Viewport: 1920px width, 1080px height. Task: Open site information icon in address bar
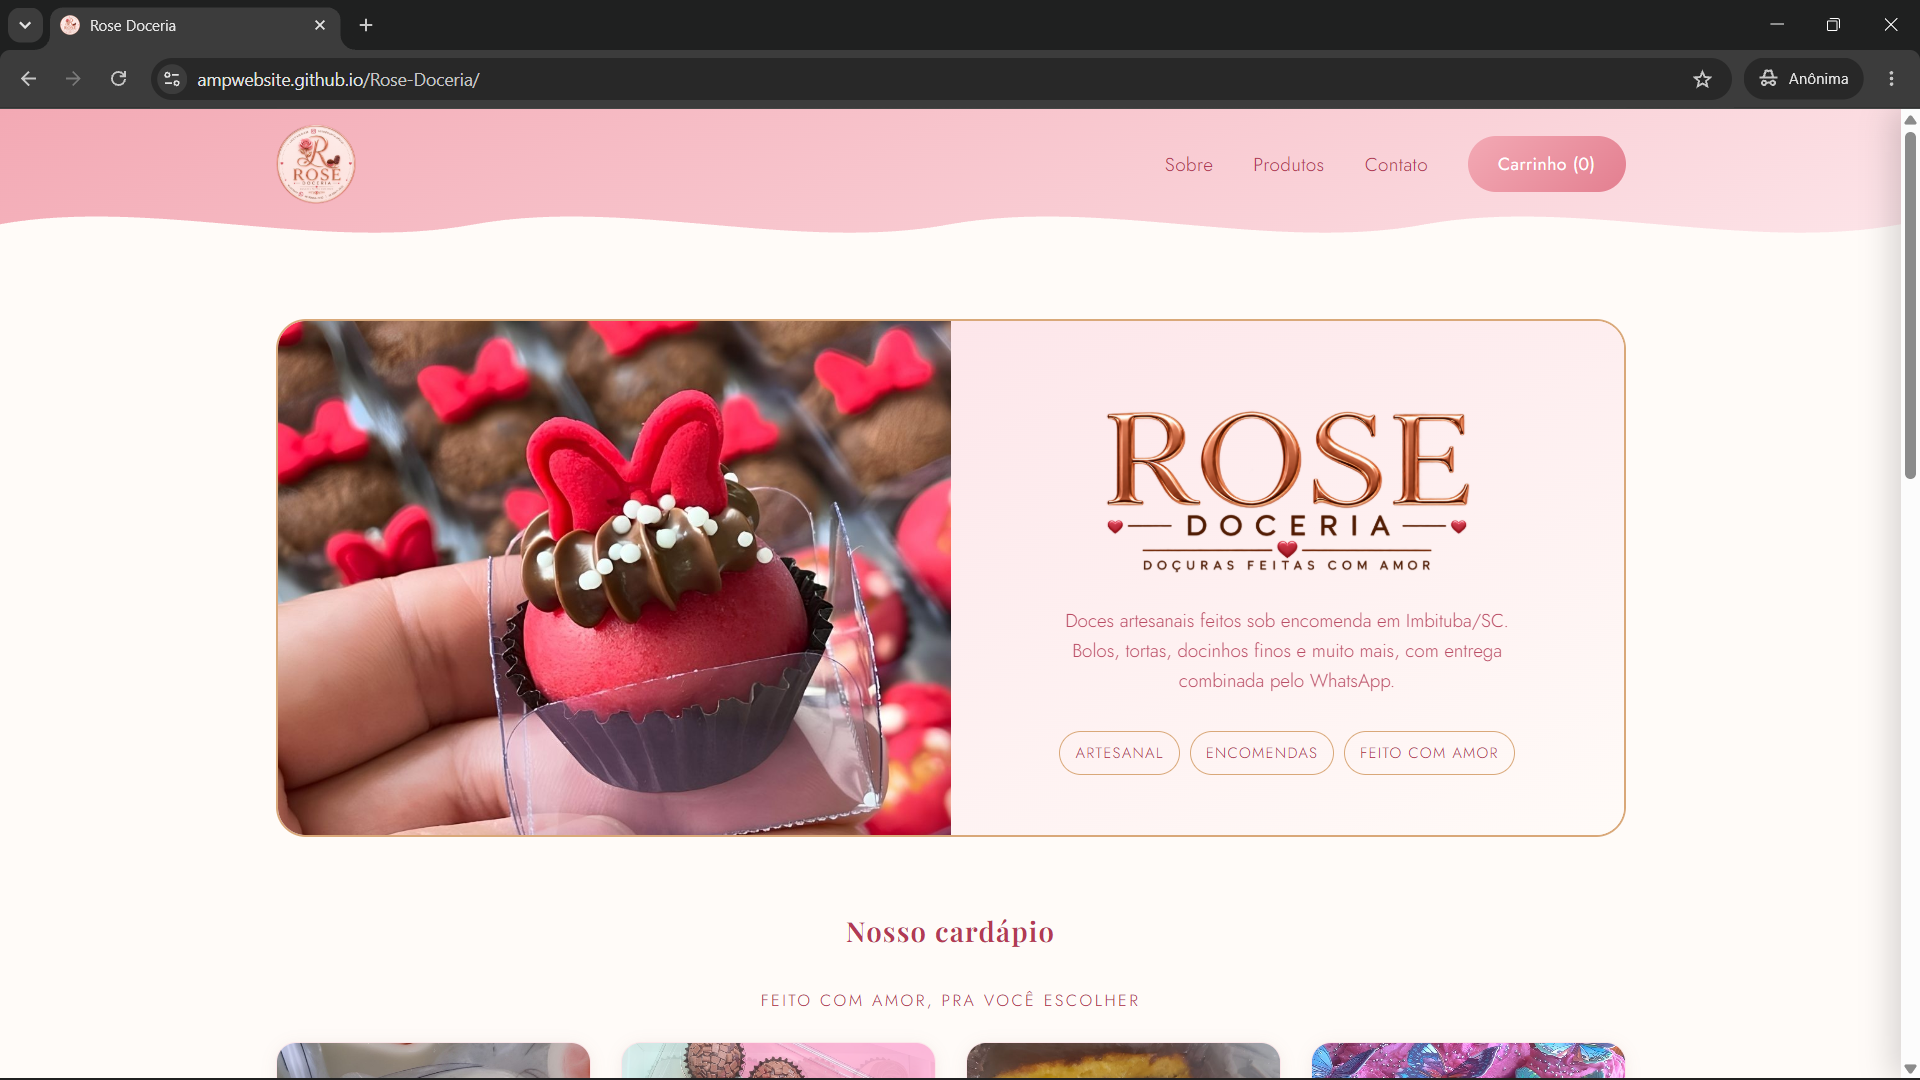172,79
